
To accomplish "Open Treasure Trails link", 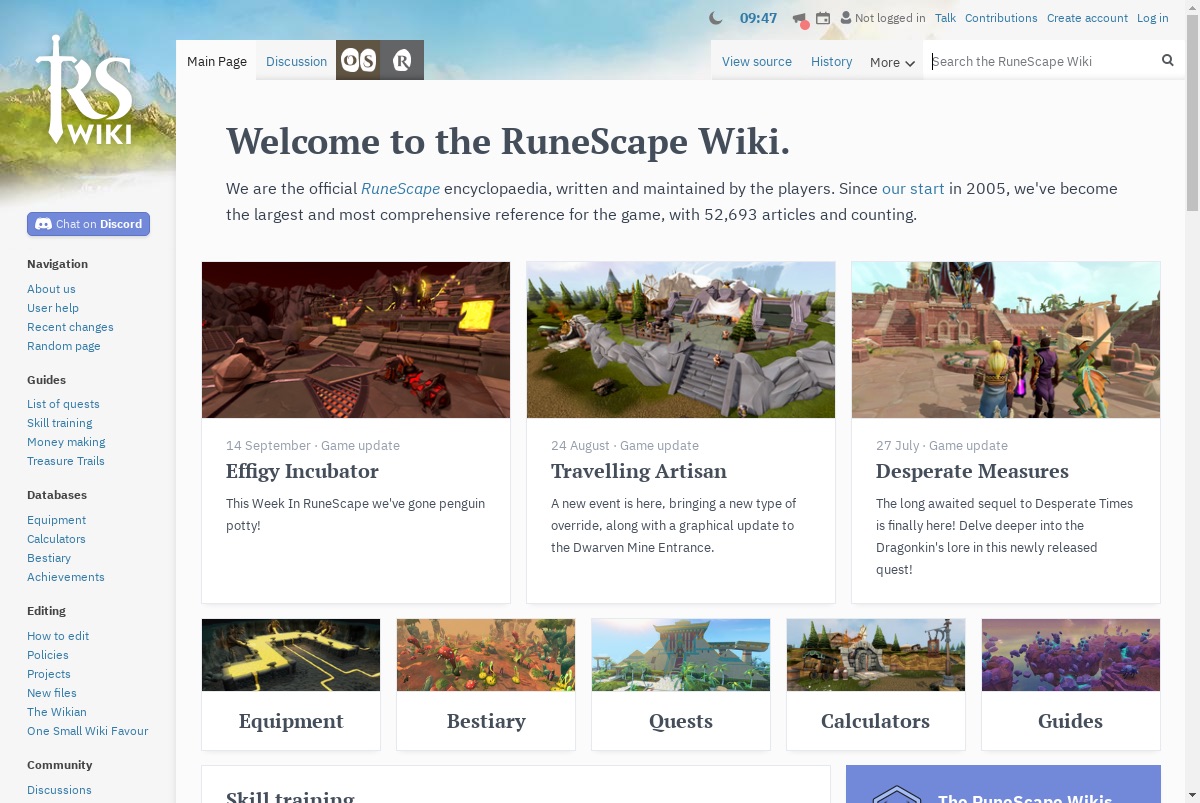I will point(66,461).
